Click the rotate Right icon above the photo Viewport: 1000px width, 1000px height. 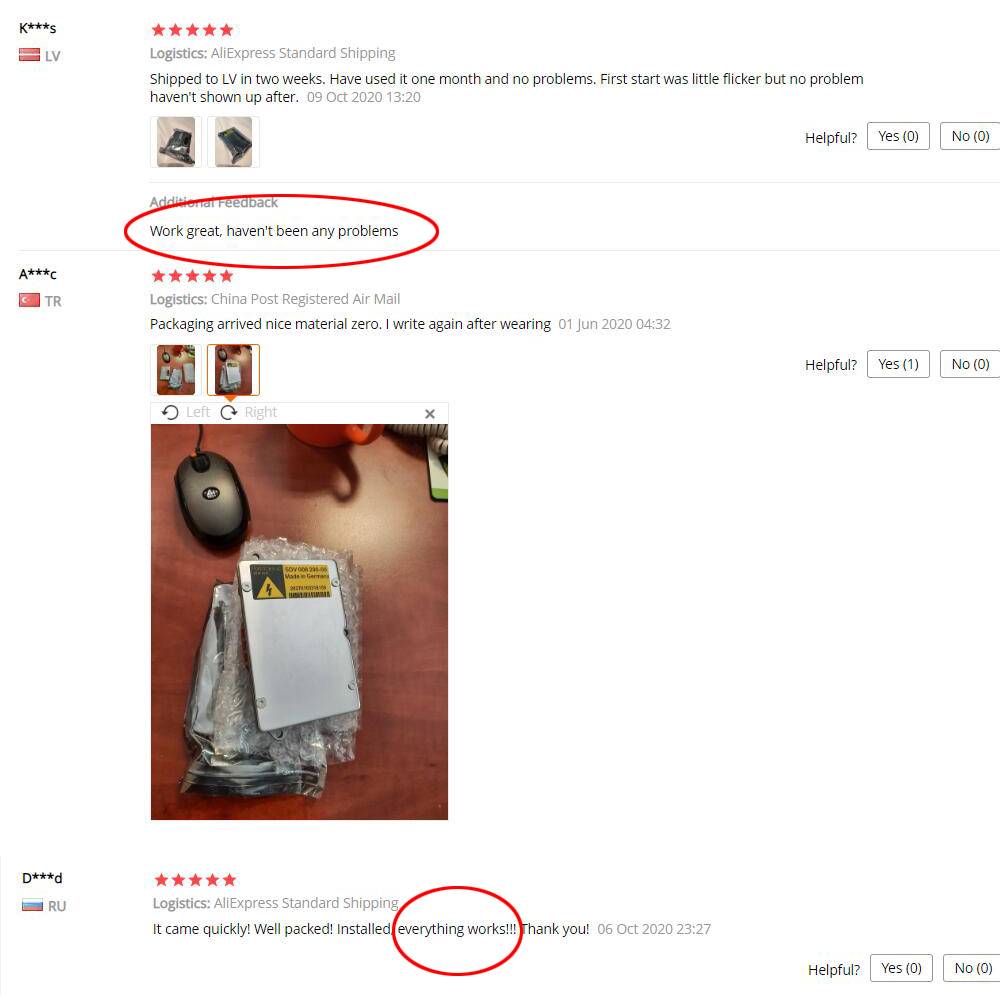(x=228, y=413)
